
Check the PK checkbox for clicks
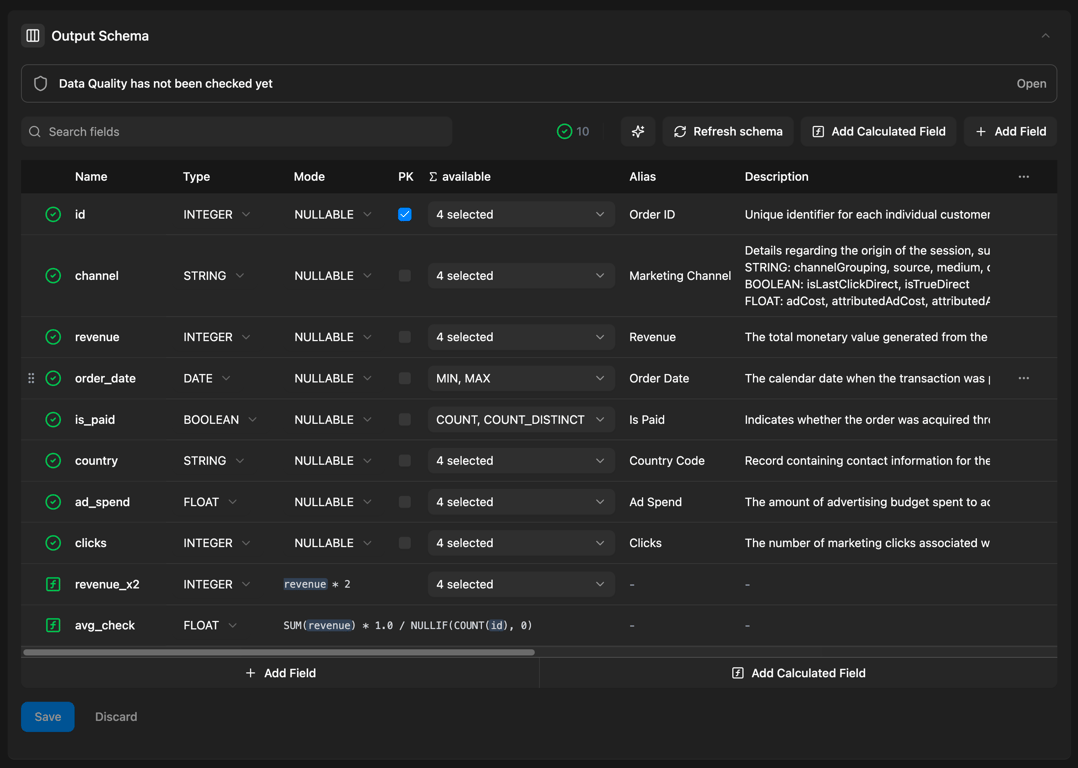click(x=405, y=543)
